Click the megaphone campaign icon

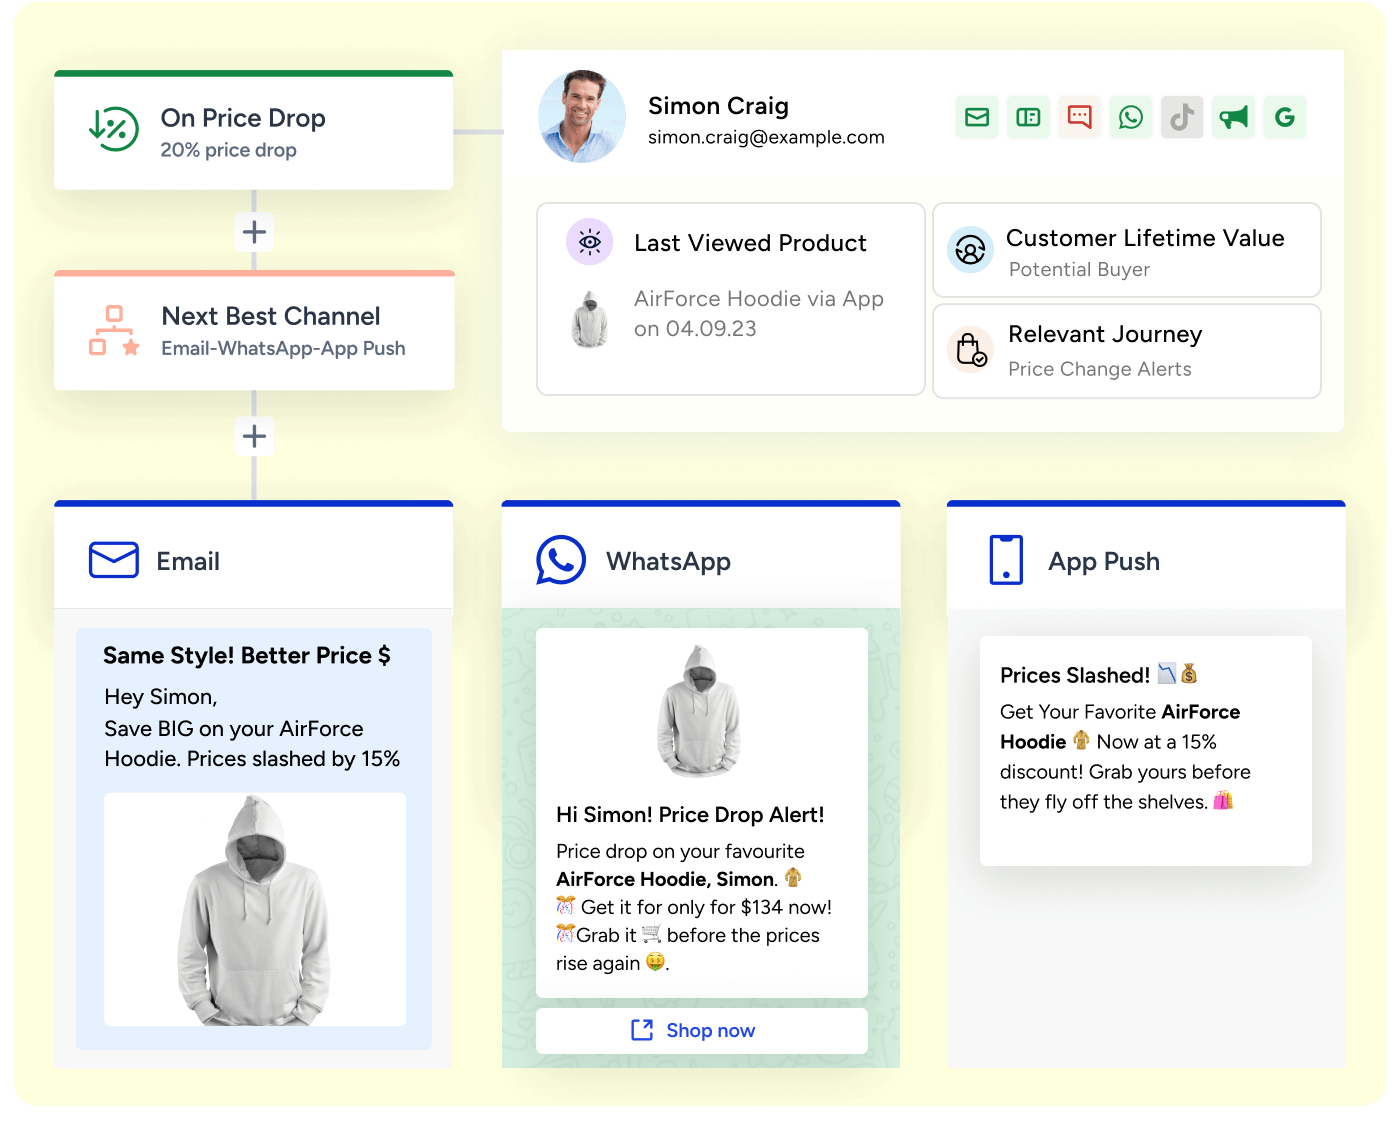[1233, 118]
